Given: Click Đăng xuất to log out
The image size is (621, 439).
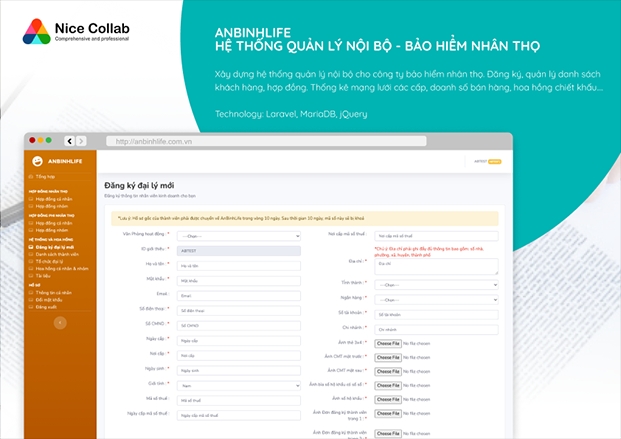Looking at the screenshot, I should [x=46, y=307].
